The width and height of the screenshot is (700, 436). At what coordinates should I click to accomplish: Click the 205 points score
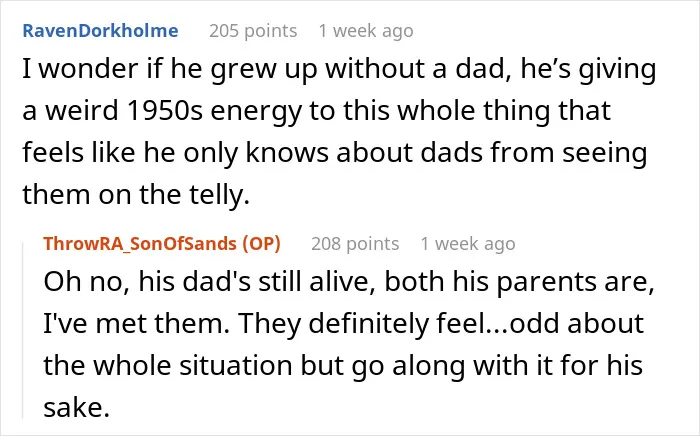253,31
